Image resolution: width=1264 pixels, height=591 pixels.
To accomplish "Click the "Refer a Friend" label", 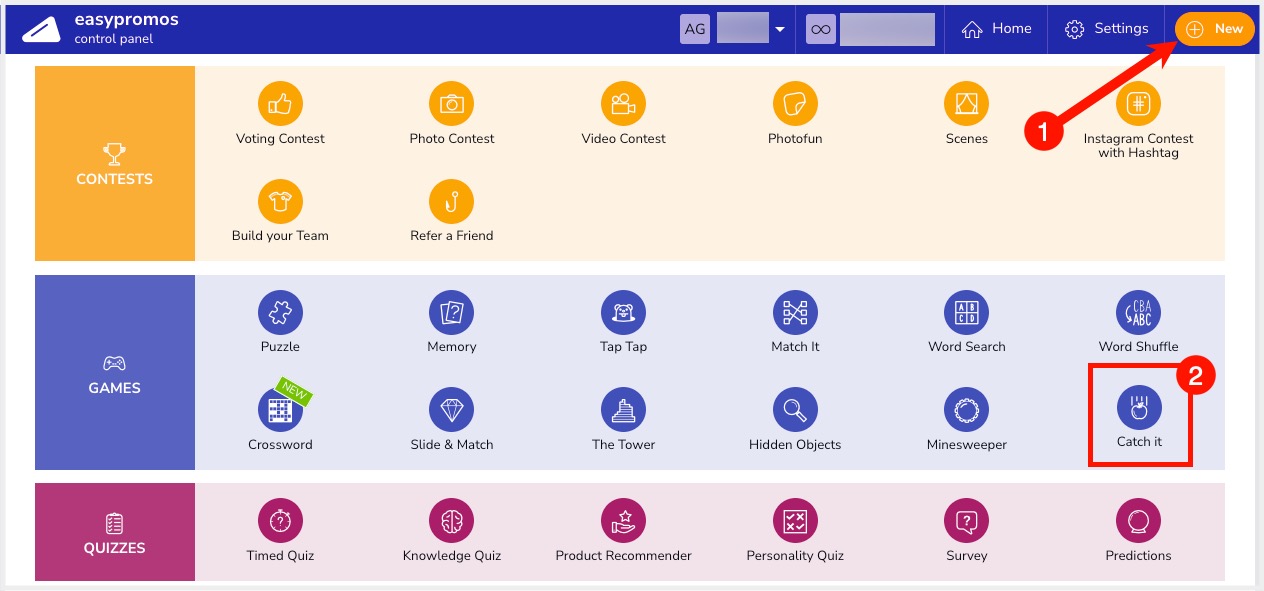I will click(452, 236).
